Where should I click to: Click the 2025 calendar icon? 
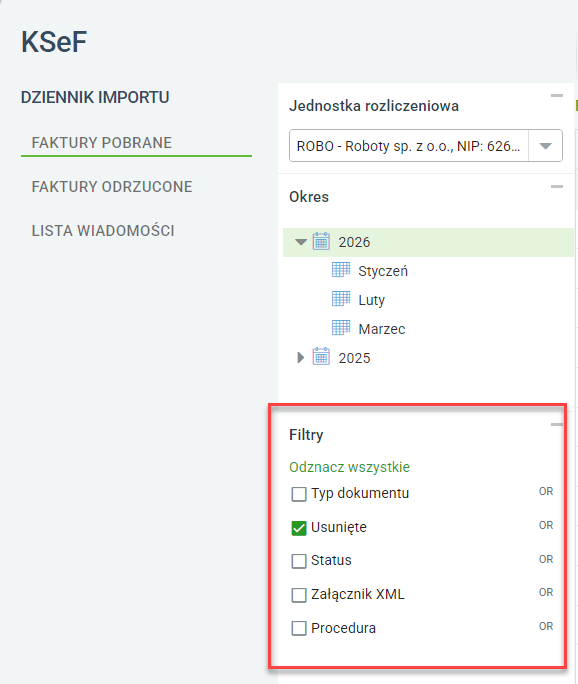tap(321, 356)
